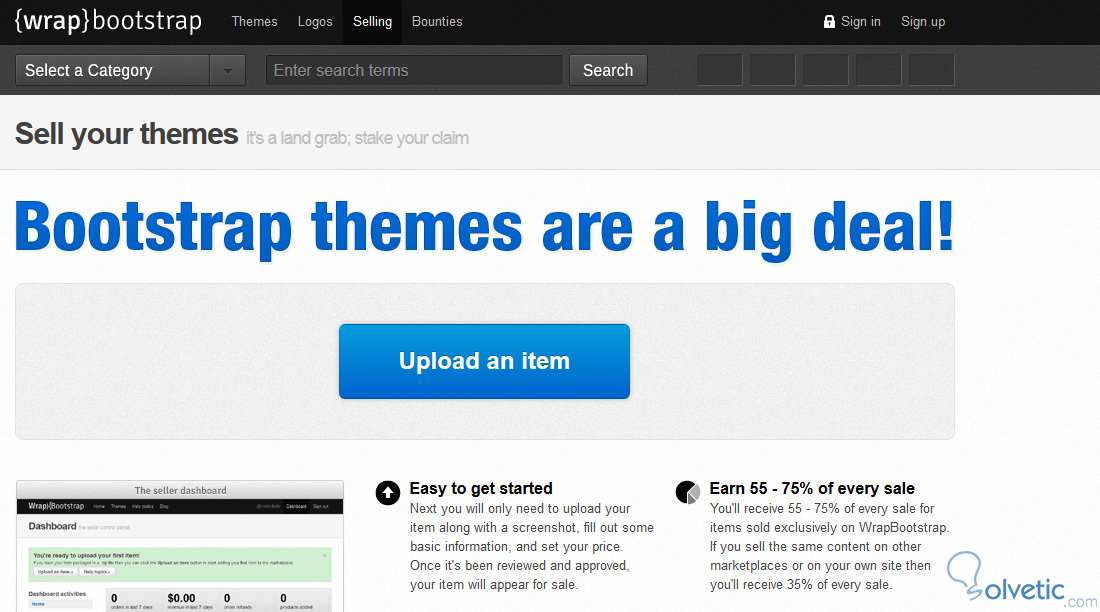Click the upload arrow icon near Easy to get started
Image resolution: width=1100 pixels, height=612 pixels.
pos(388,493)
